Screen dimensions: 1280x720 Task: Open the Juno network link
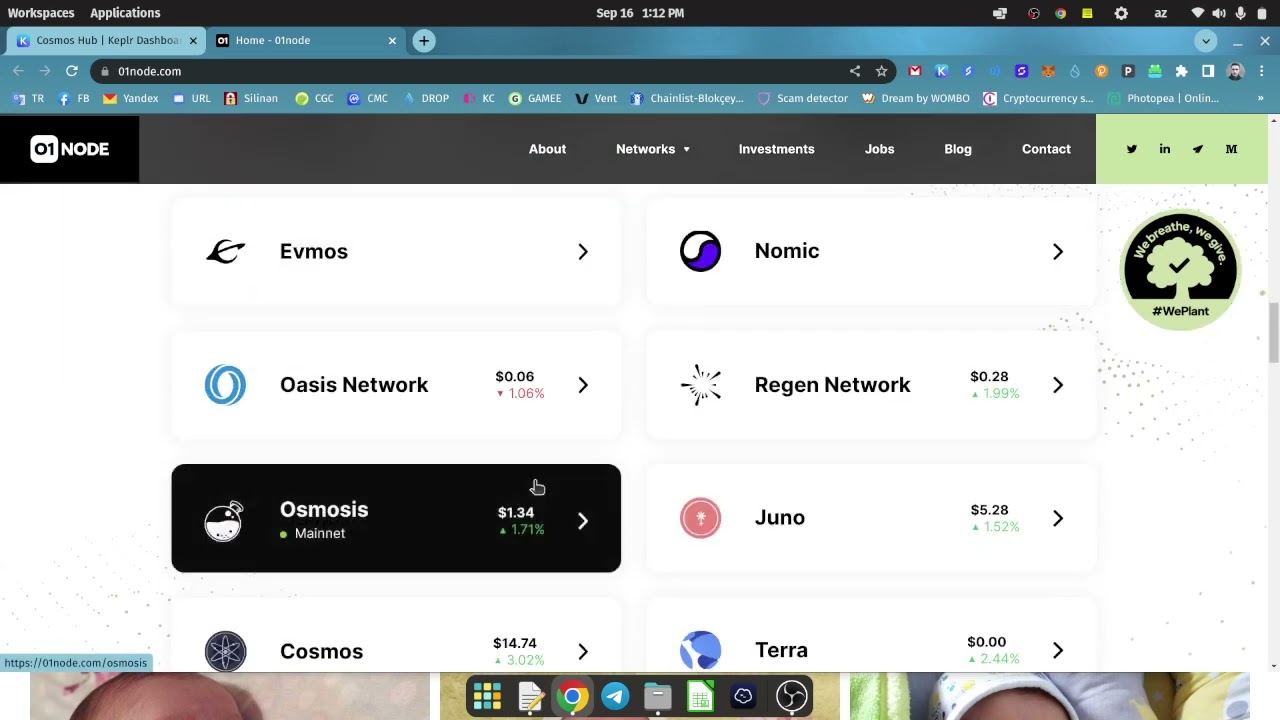871,518
